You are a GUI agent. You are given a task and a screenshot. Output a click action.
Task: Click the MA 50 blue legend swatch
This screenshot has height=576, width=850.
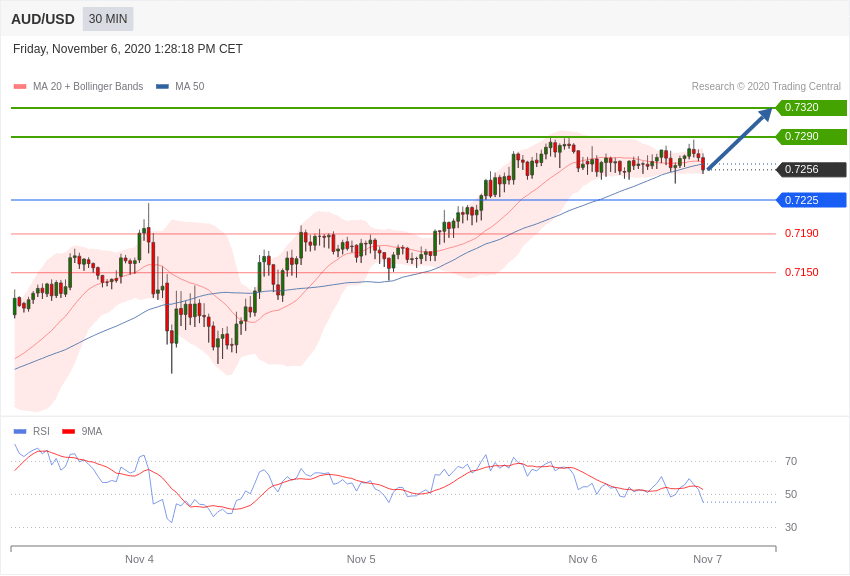point(162,86)
